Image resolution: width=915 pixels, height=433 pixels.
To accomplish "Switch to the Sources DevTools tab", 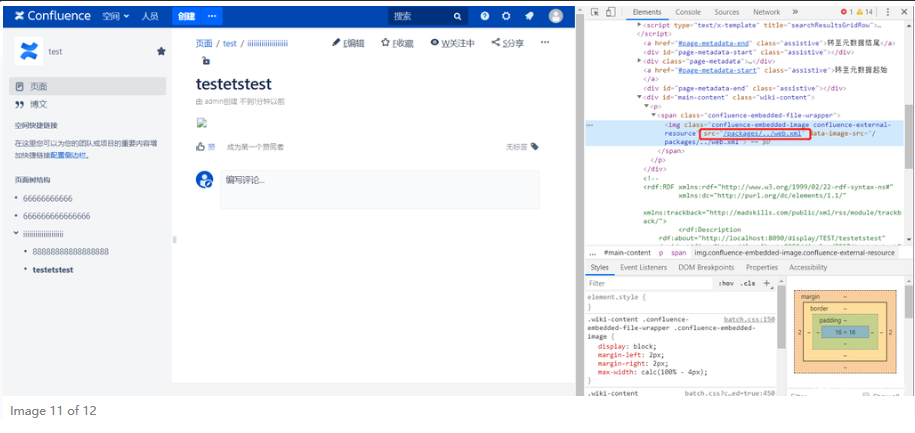I will (x=727, y=12).
